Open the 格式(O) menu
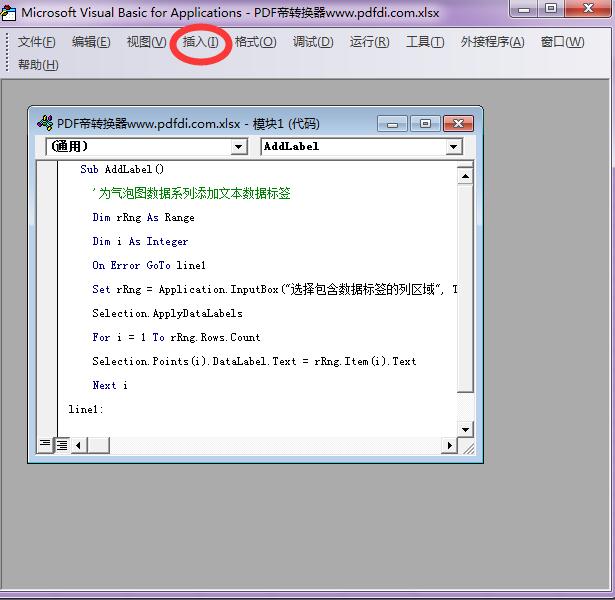This screenshot has width=615, height=600. point(255,42)
